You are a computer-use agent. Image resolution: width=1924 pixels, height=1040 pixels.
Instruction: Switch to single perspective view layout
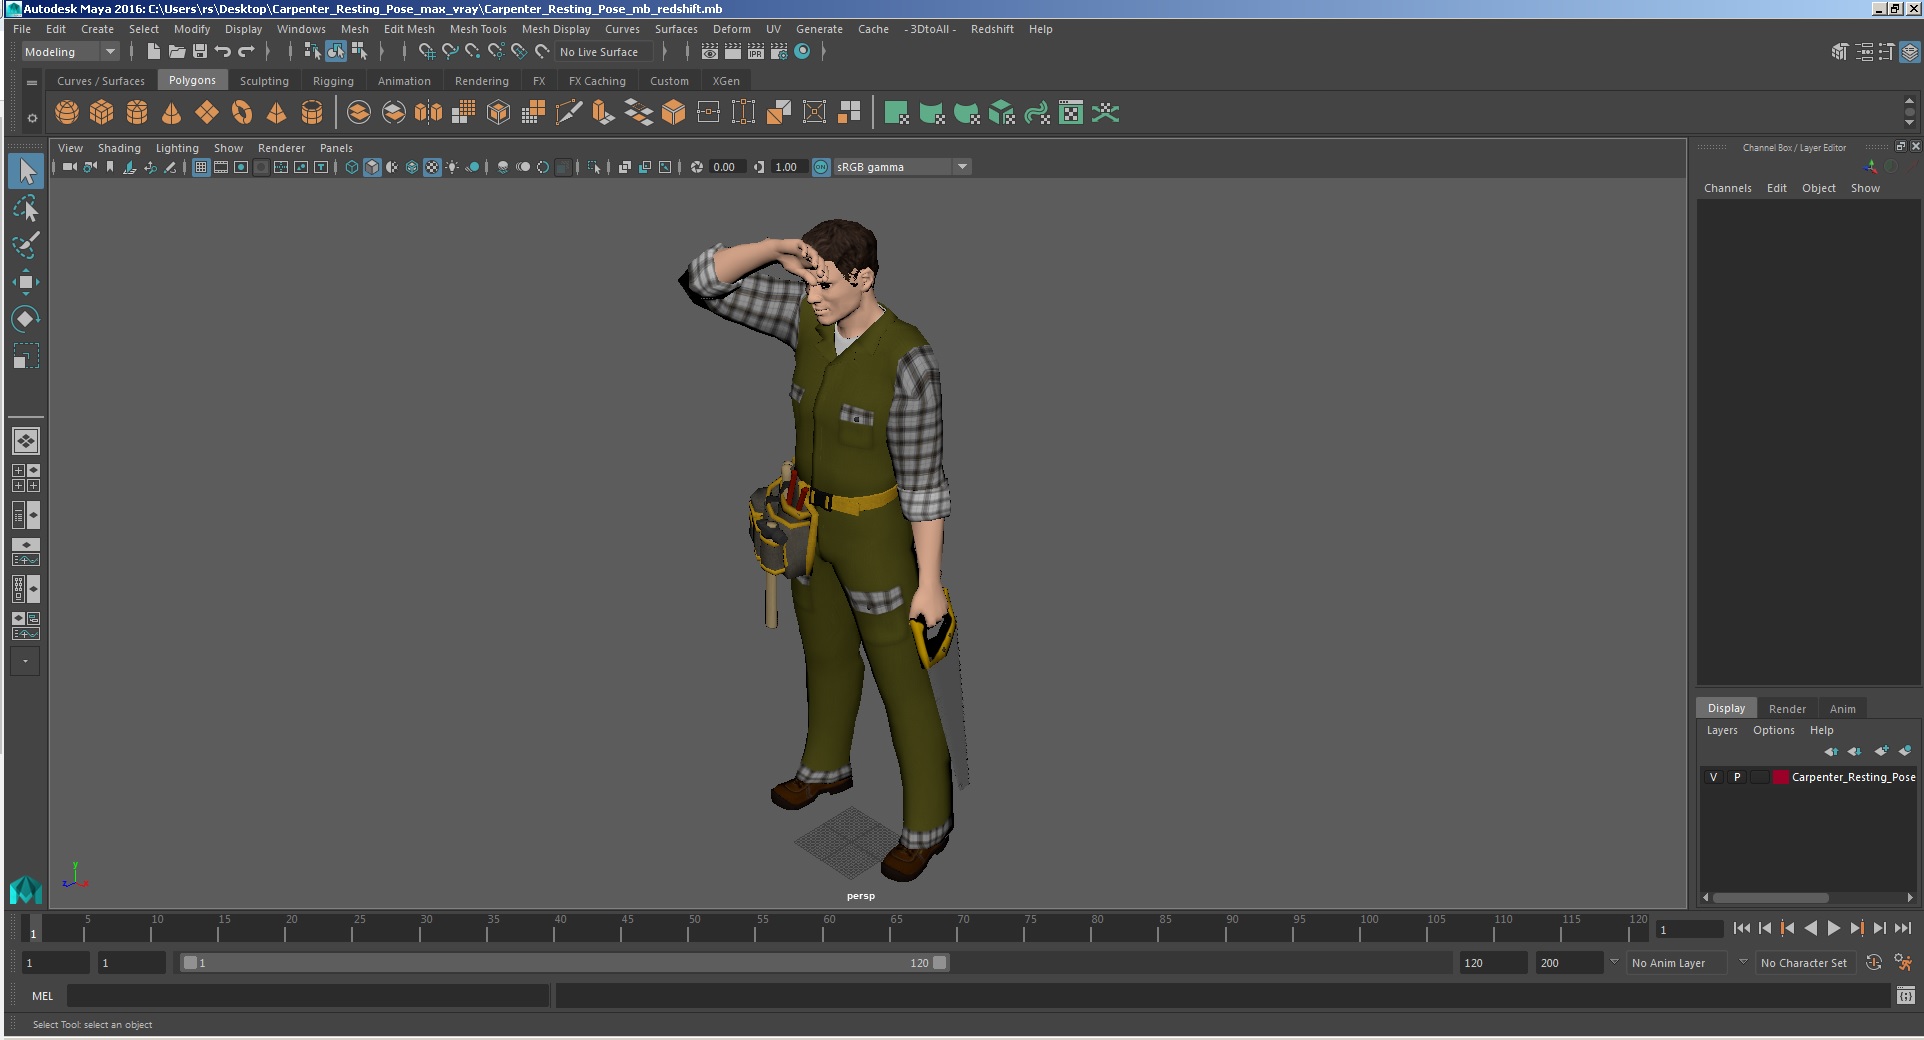click(26, 441)
